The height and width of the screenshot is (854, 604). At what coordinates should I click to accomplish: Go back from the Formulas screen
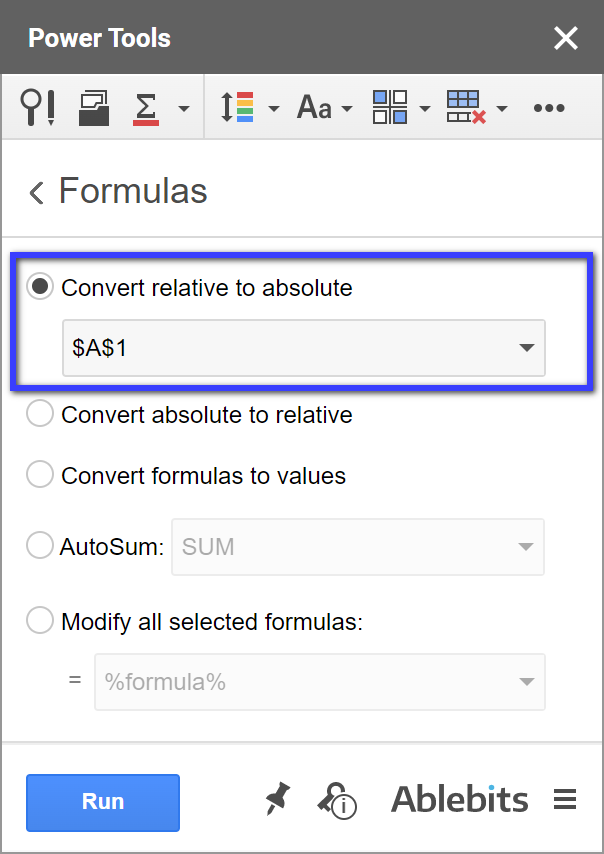pyautogui.click(x=36, y=191)
